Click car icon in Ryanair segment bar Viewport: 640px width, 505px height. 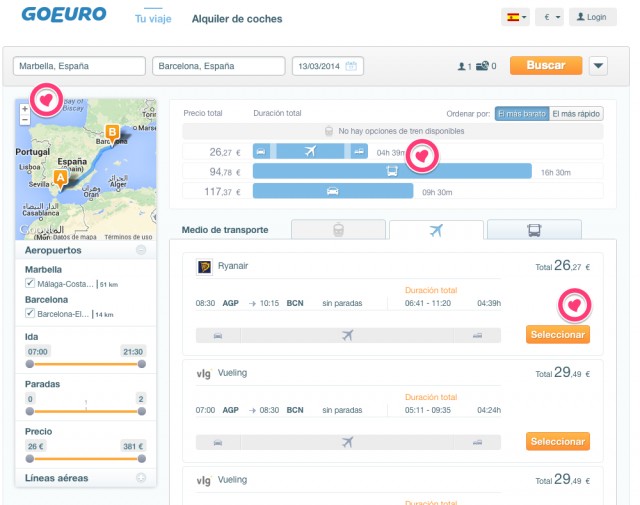click(218, 336)
